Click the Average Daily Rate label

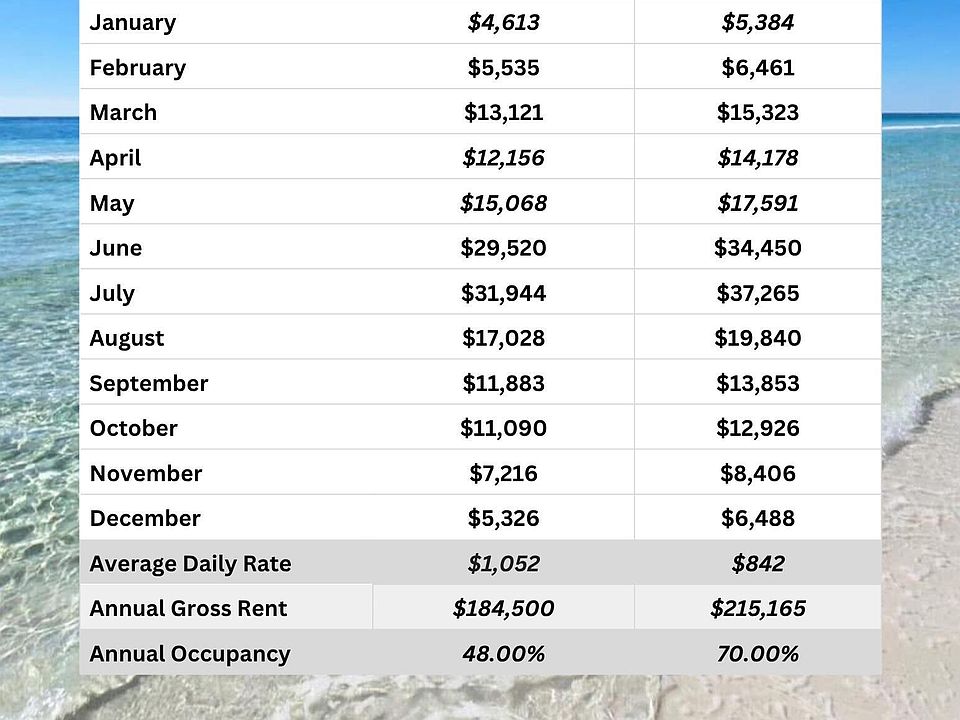[x=190, y=564]
